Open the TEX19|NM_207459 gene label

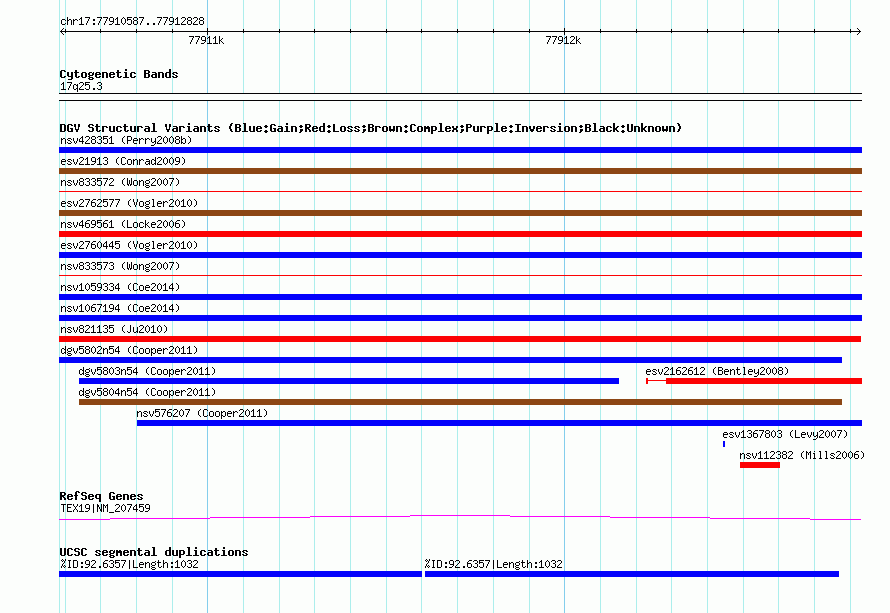[x=105, y=508]
